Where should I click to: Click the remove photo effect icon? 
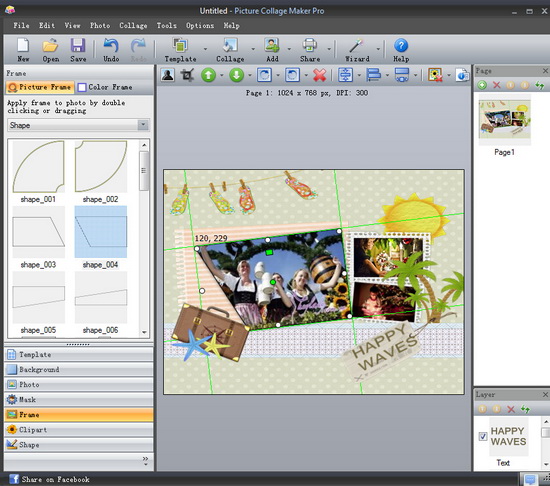435,75
